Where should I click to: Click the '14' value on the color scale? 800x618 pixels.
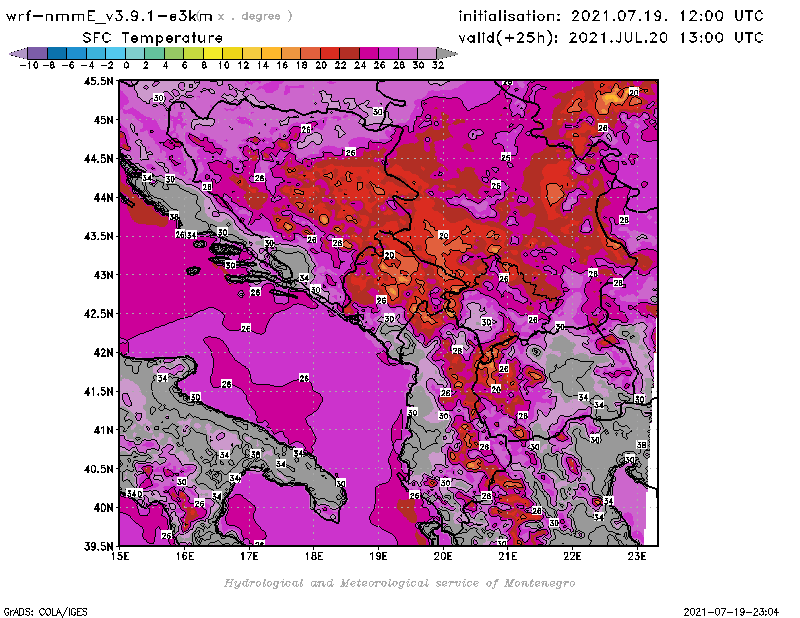[262, 65]
